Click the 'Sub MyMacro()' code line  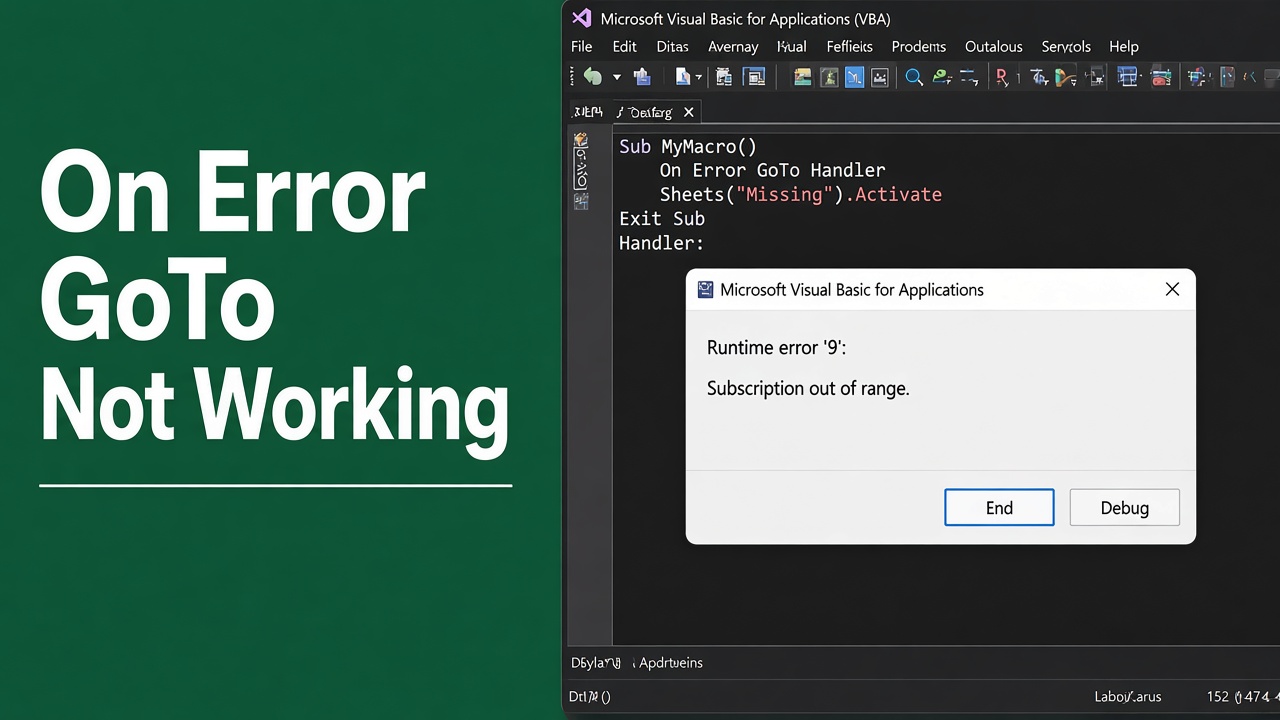pos(688,146)
